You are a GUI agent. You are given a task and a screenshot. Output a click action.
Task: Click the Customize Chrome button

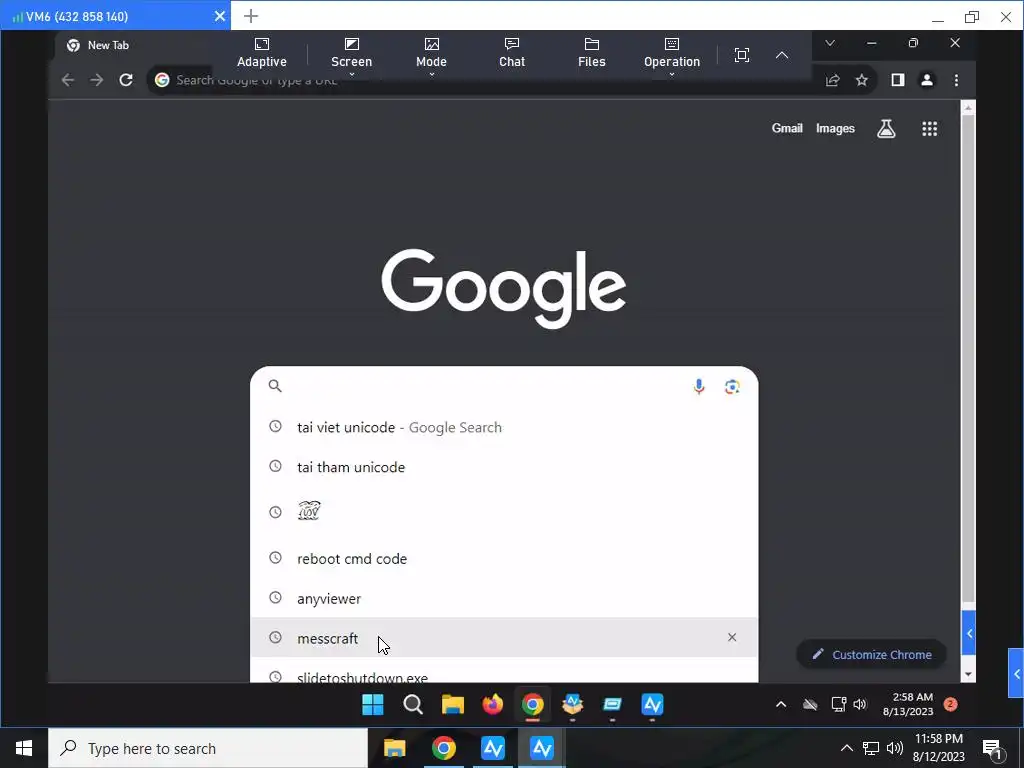(872, 654)
